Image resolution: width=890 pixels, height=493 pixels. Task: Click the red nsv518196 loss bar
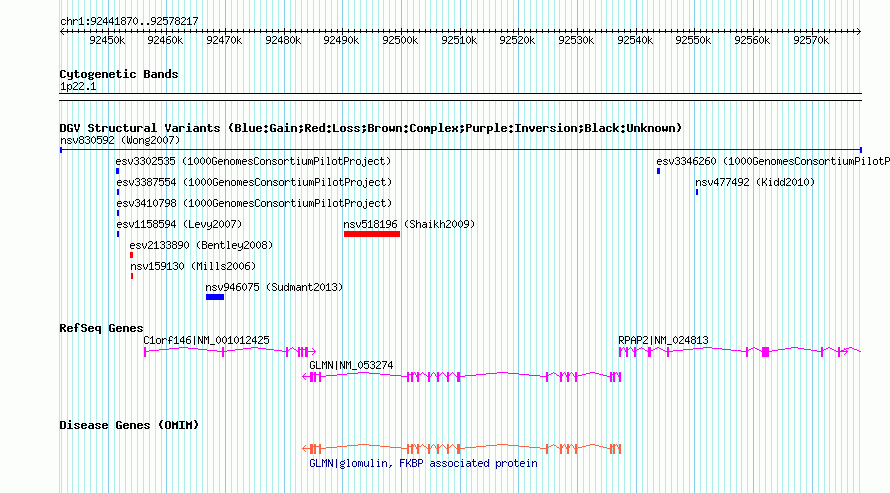(x=372, y=234)
